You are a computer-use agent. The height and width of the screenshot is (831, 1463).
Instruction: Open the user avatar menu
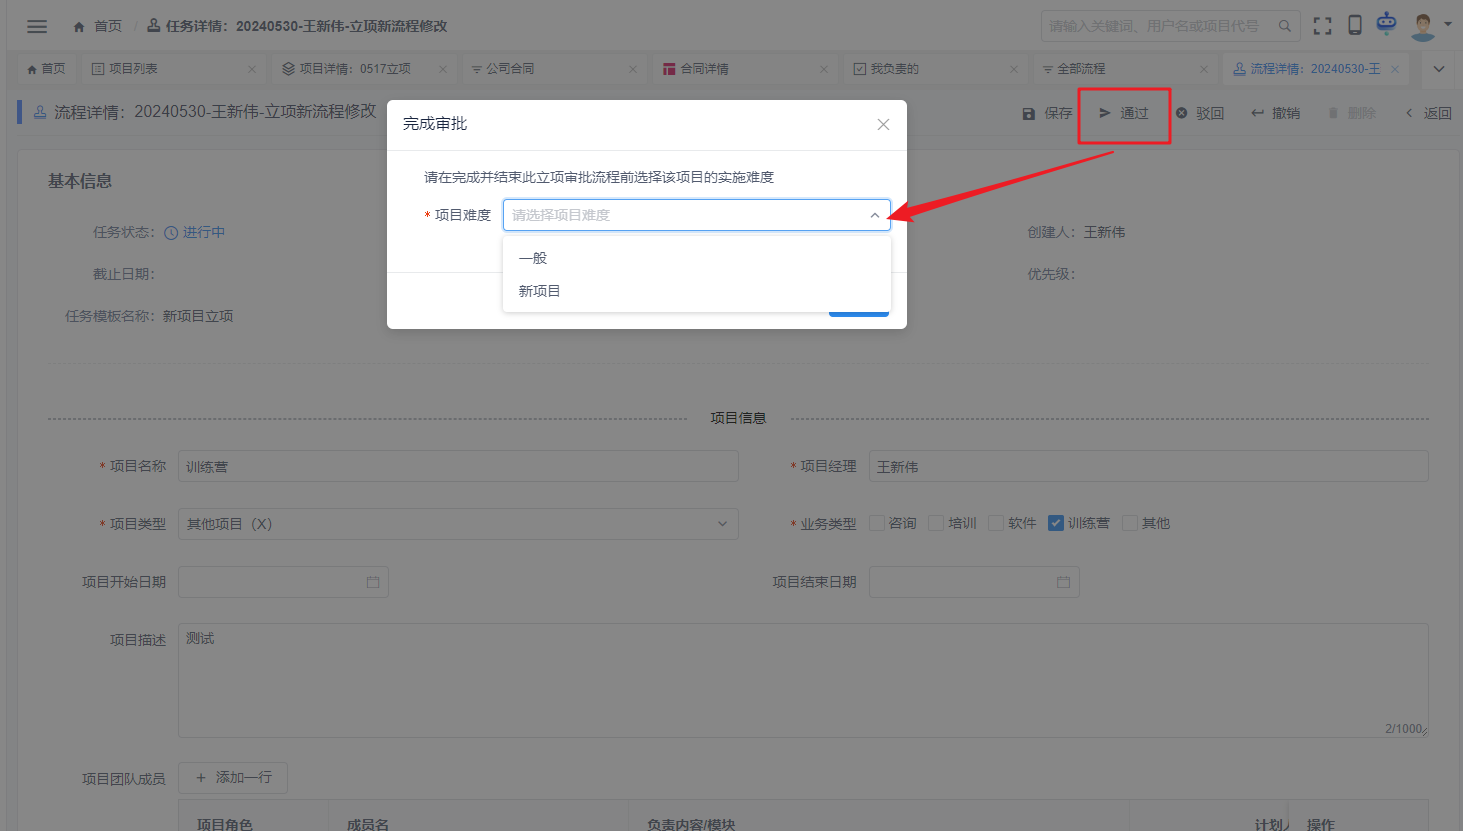coord(1423,26)
